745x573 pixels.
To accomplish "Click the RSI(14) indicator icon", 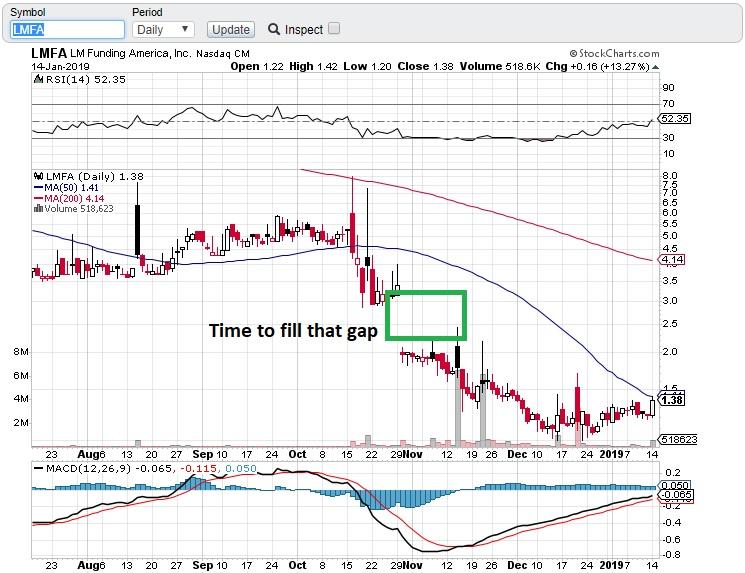I will pyautogui.click(x=38, y=79).
